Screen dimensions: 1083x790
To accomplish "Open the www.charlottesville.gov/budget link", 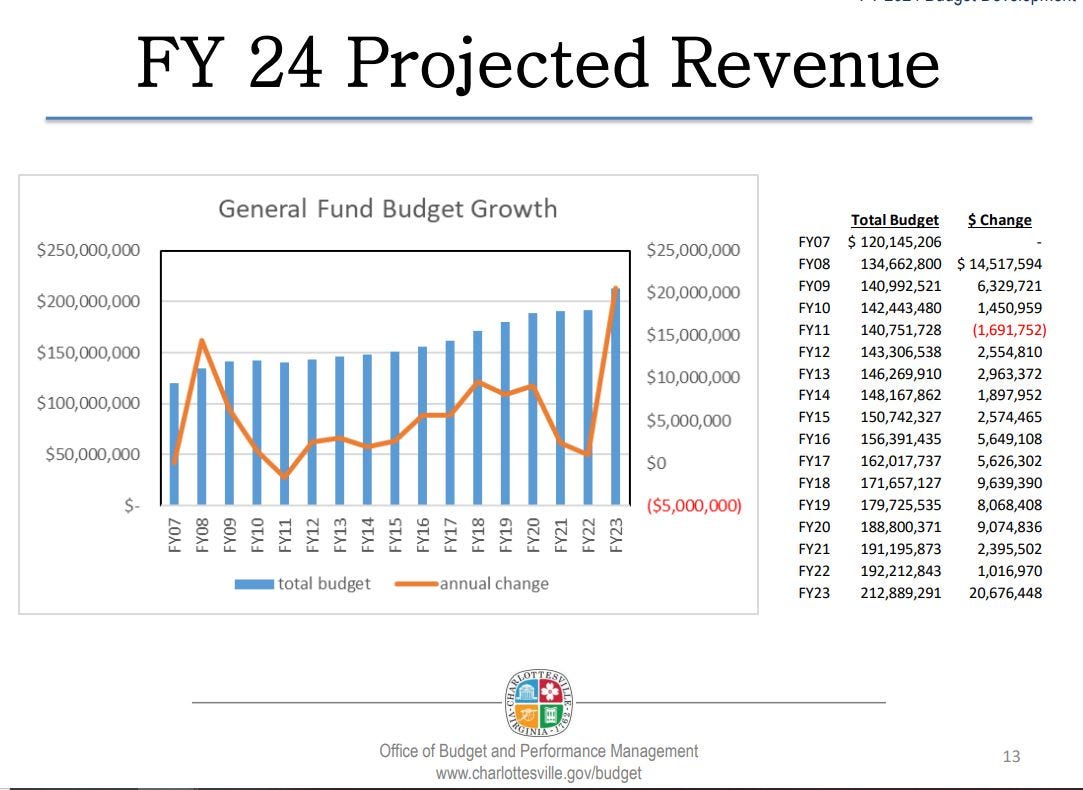I will point(539,773).
